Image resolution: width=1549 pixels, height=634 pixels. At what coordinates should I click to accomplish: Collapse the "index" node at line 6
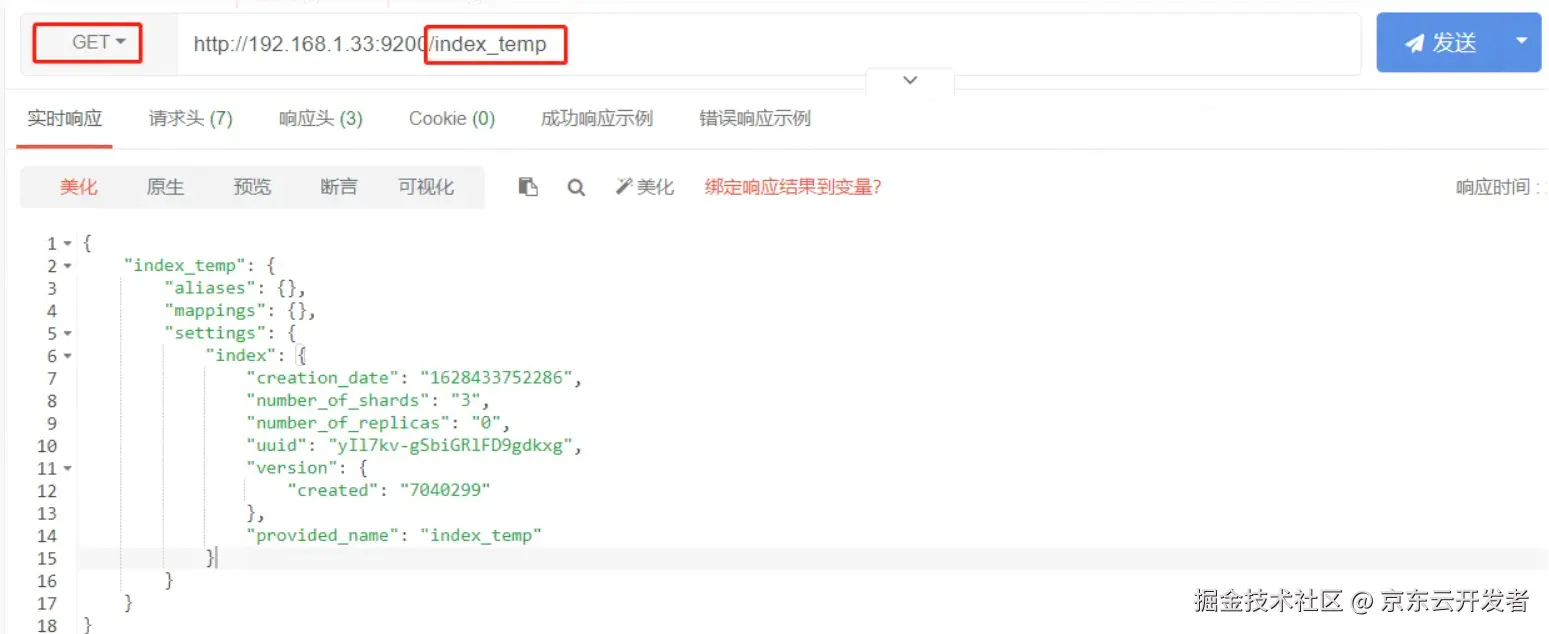tap(67, 356)
